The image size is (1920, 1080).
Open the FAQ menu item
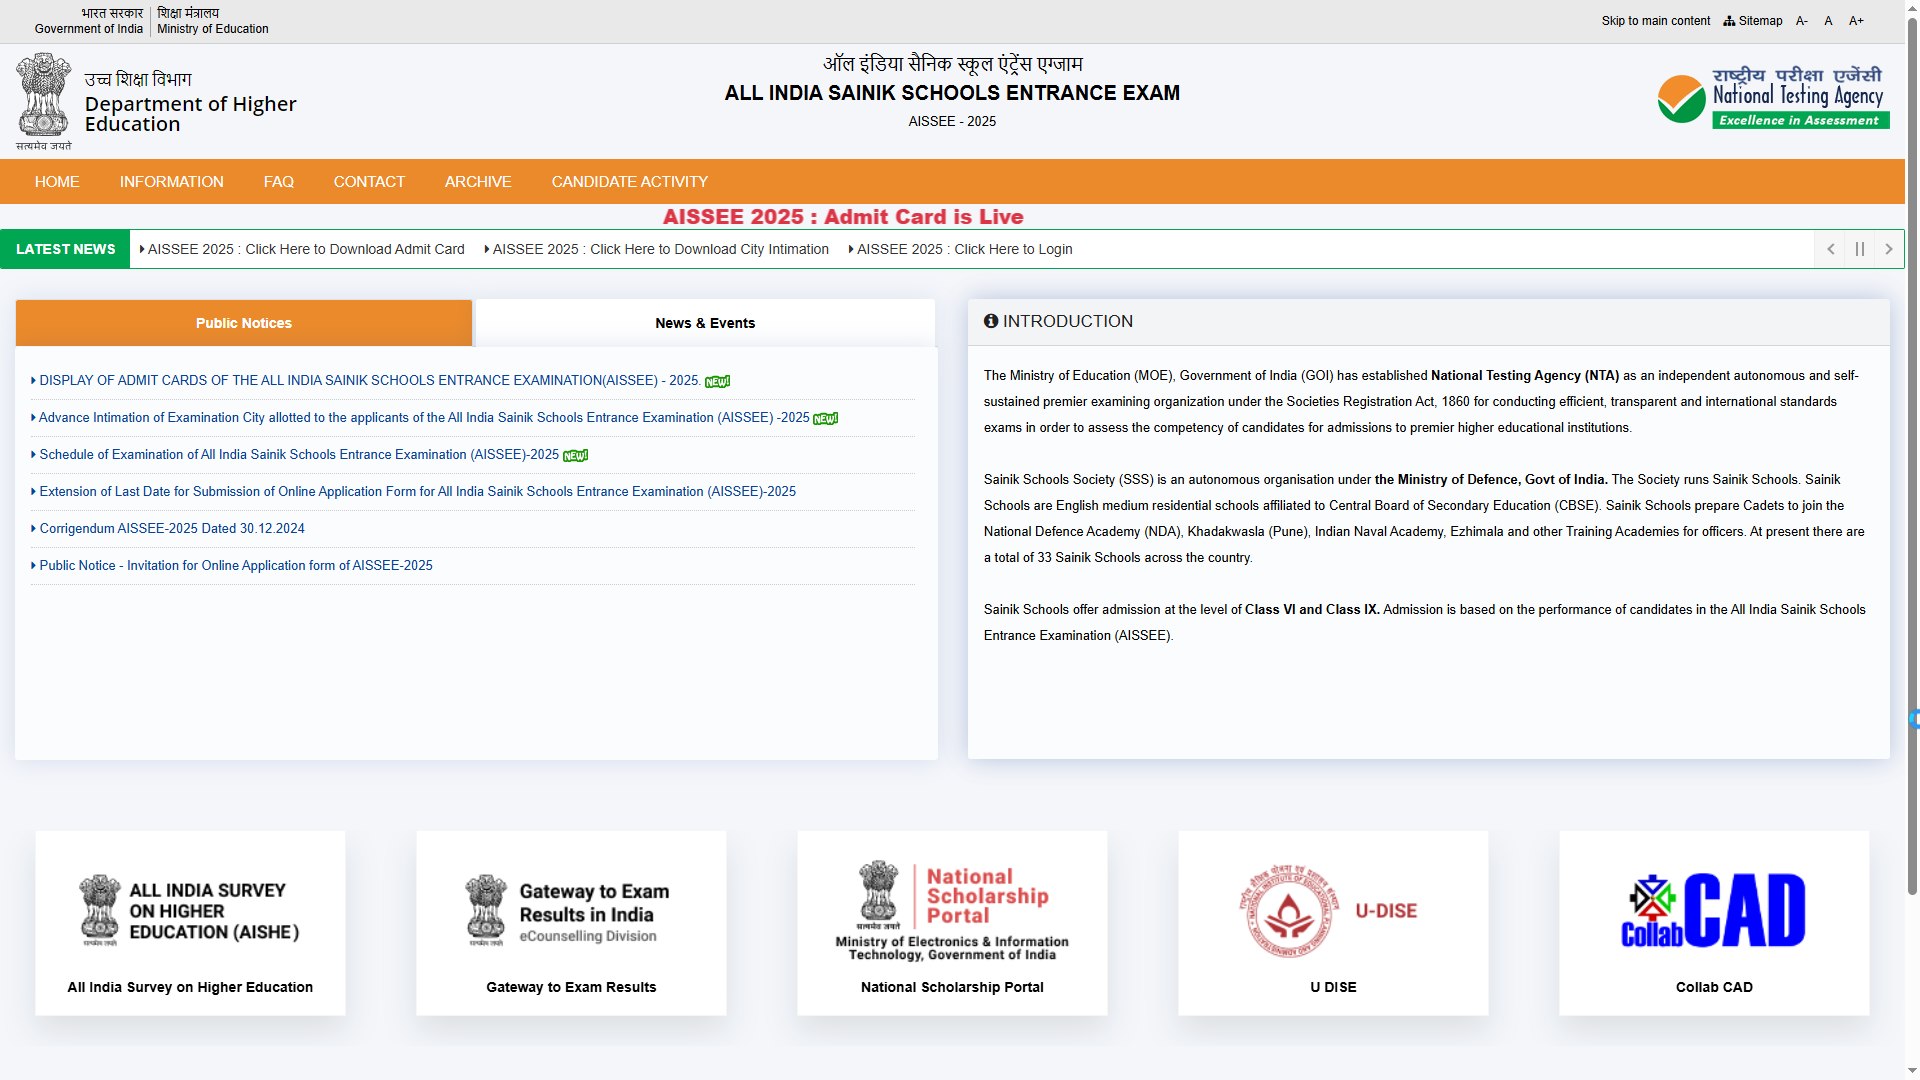pos(279,182)
